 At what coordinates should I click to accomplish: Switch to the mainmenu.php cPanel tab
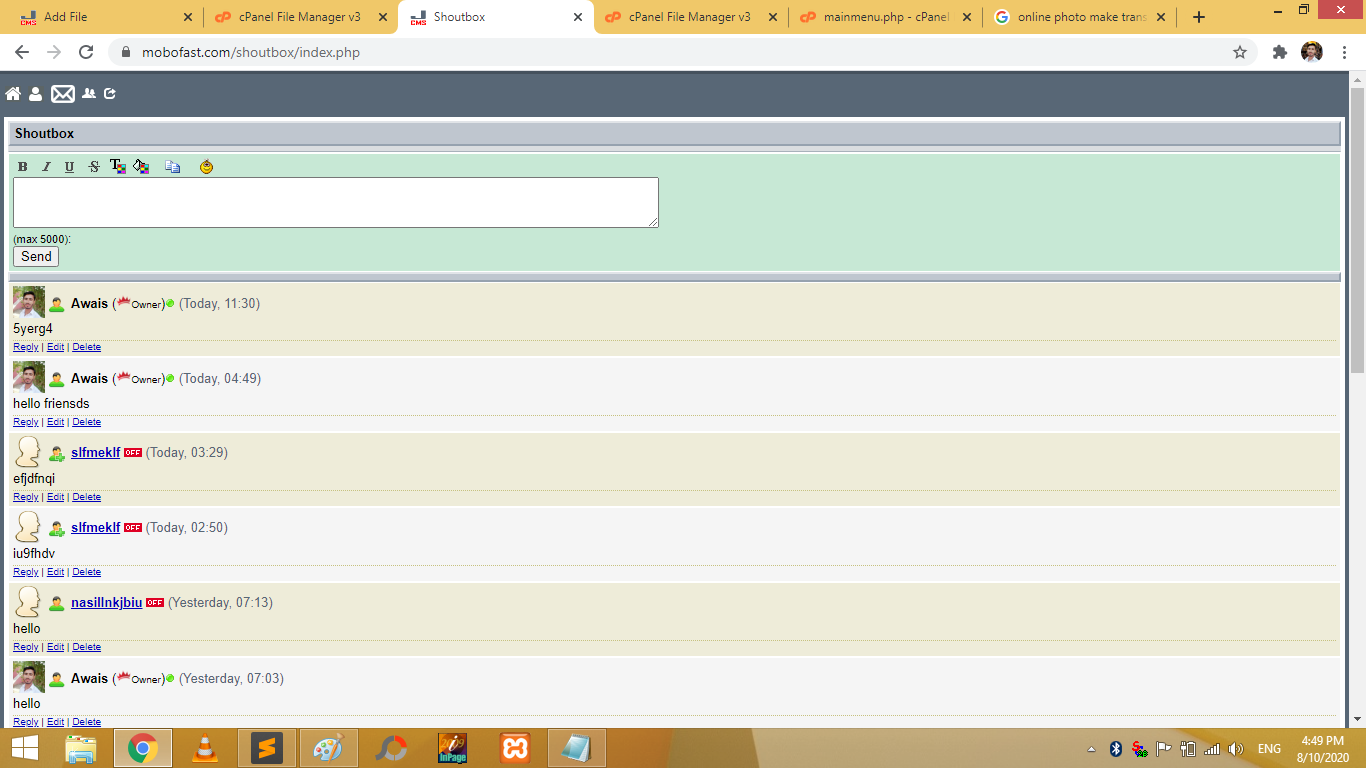tap(885, 17)
